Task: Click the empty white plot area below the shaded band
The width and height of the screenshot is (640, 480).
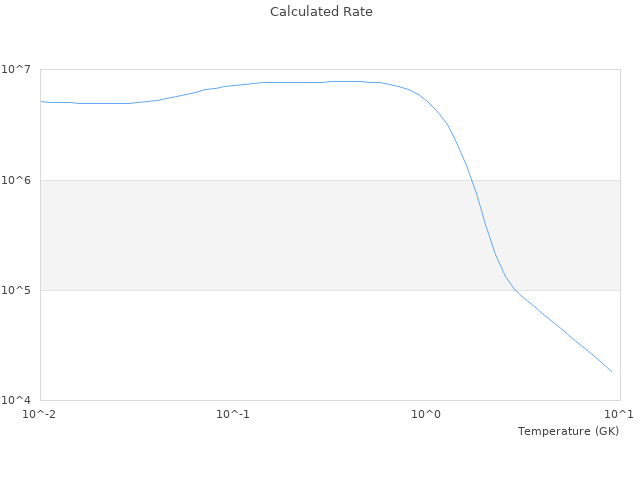Action: 250,345
